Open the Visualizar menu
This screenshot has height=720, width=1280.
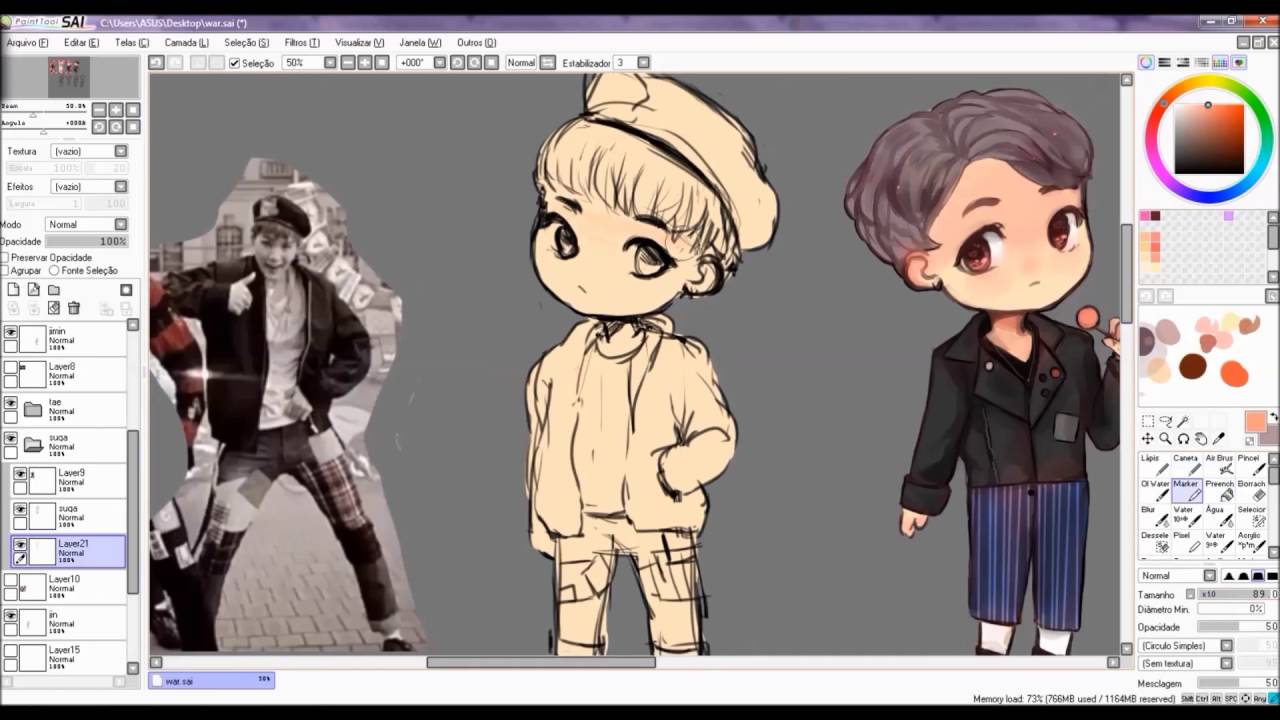pos(359,43)
